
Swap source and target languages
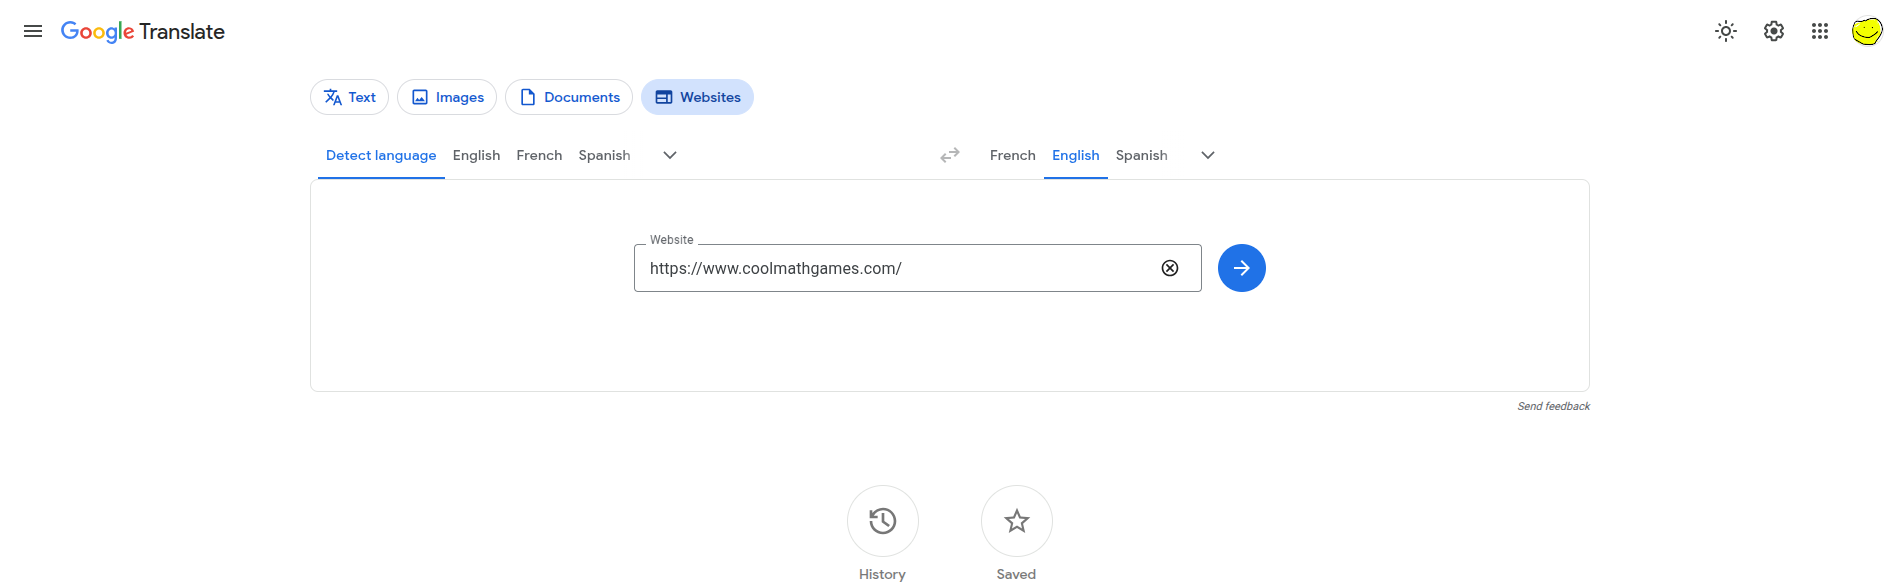tap(950, 155)
